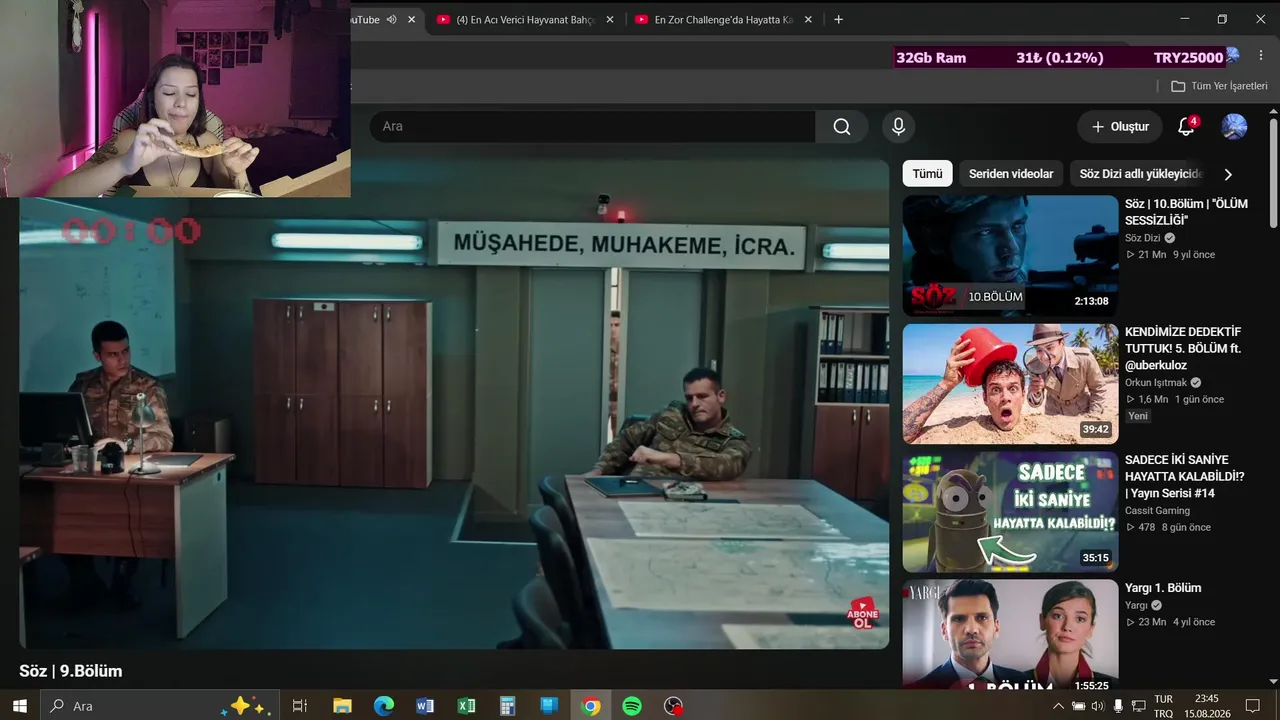
Task: Switch to Google Chrome on the taskbar
Action: point(590,706)
